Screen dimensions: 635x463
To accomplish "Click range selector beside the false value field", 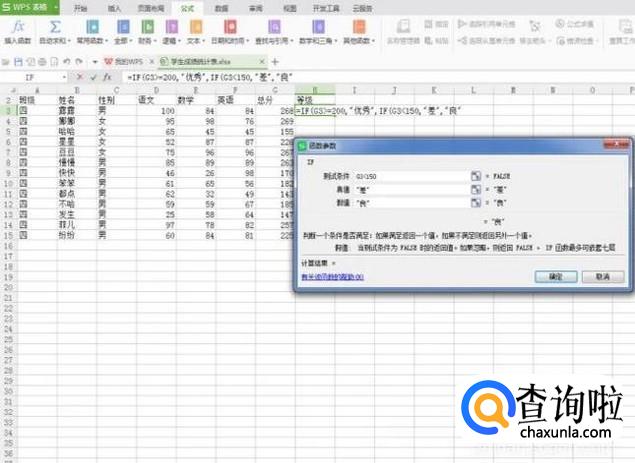I will pyautogui.click(x=476, y=203).
